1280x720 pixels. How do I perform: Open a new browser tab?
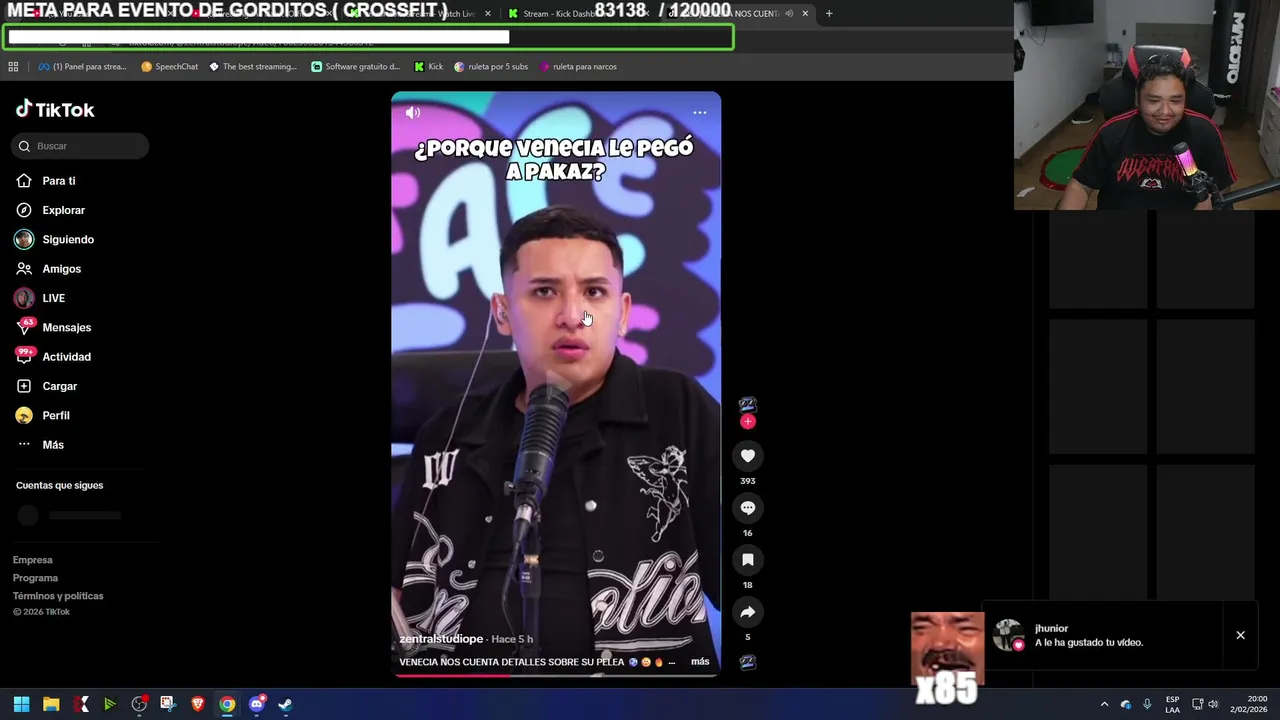click(829, 14)
